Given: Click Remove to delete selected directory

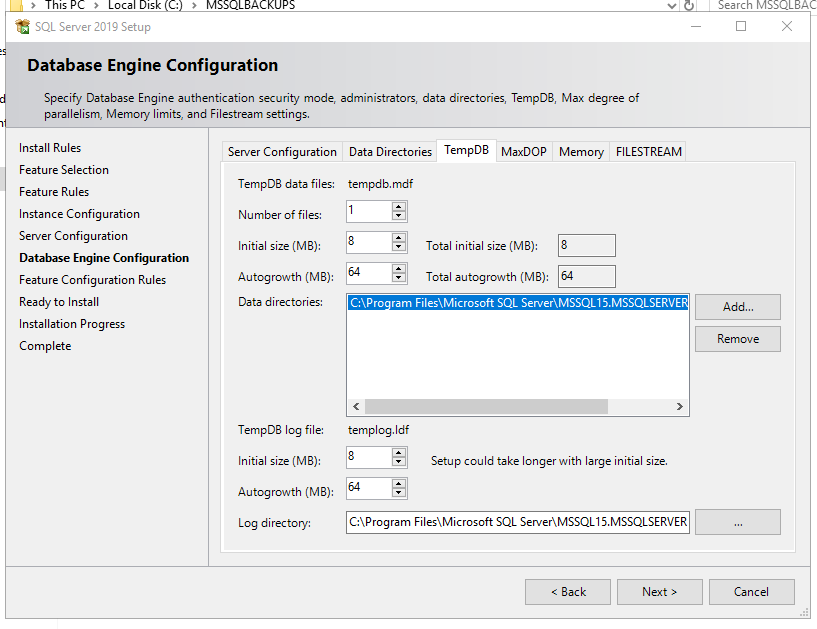Looking at the screenshot, I should [x=738, y=339].
